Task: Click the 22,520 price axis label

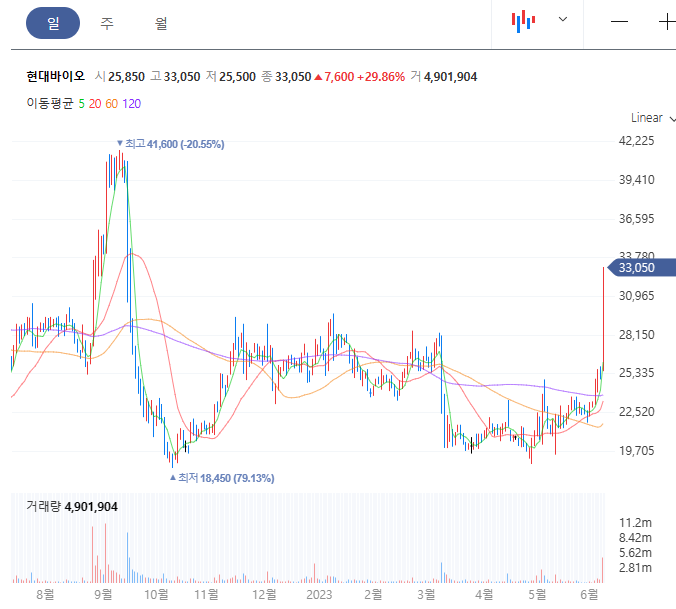Action: click(x=636, y=412)
